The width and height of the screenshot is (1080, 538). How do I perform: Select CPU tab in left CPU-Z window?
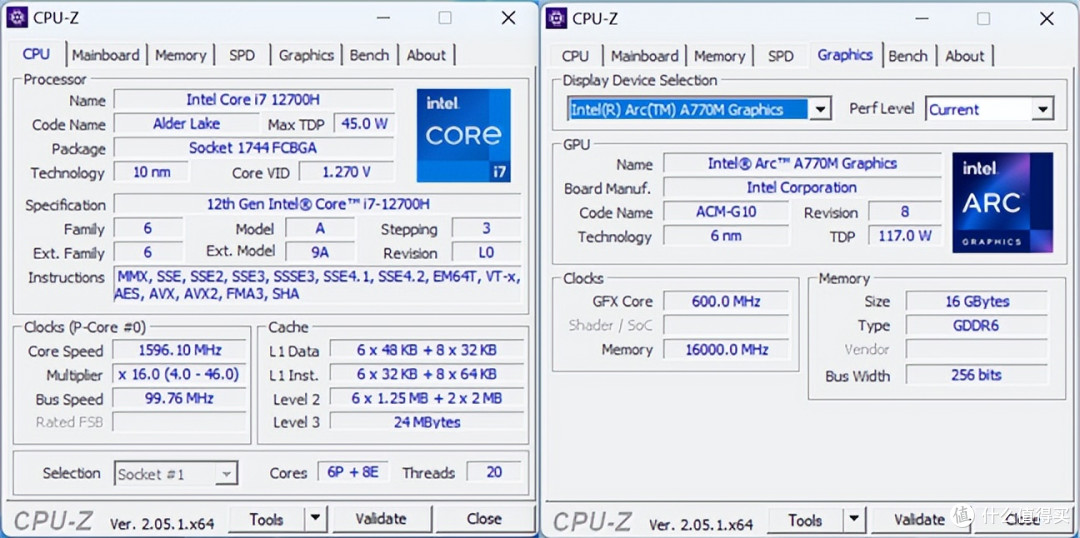point(37,54)
